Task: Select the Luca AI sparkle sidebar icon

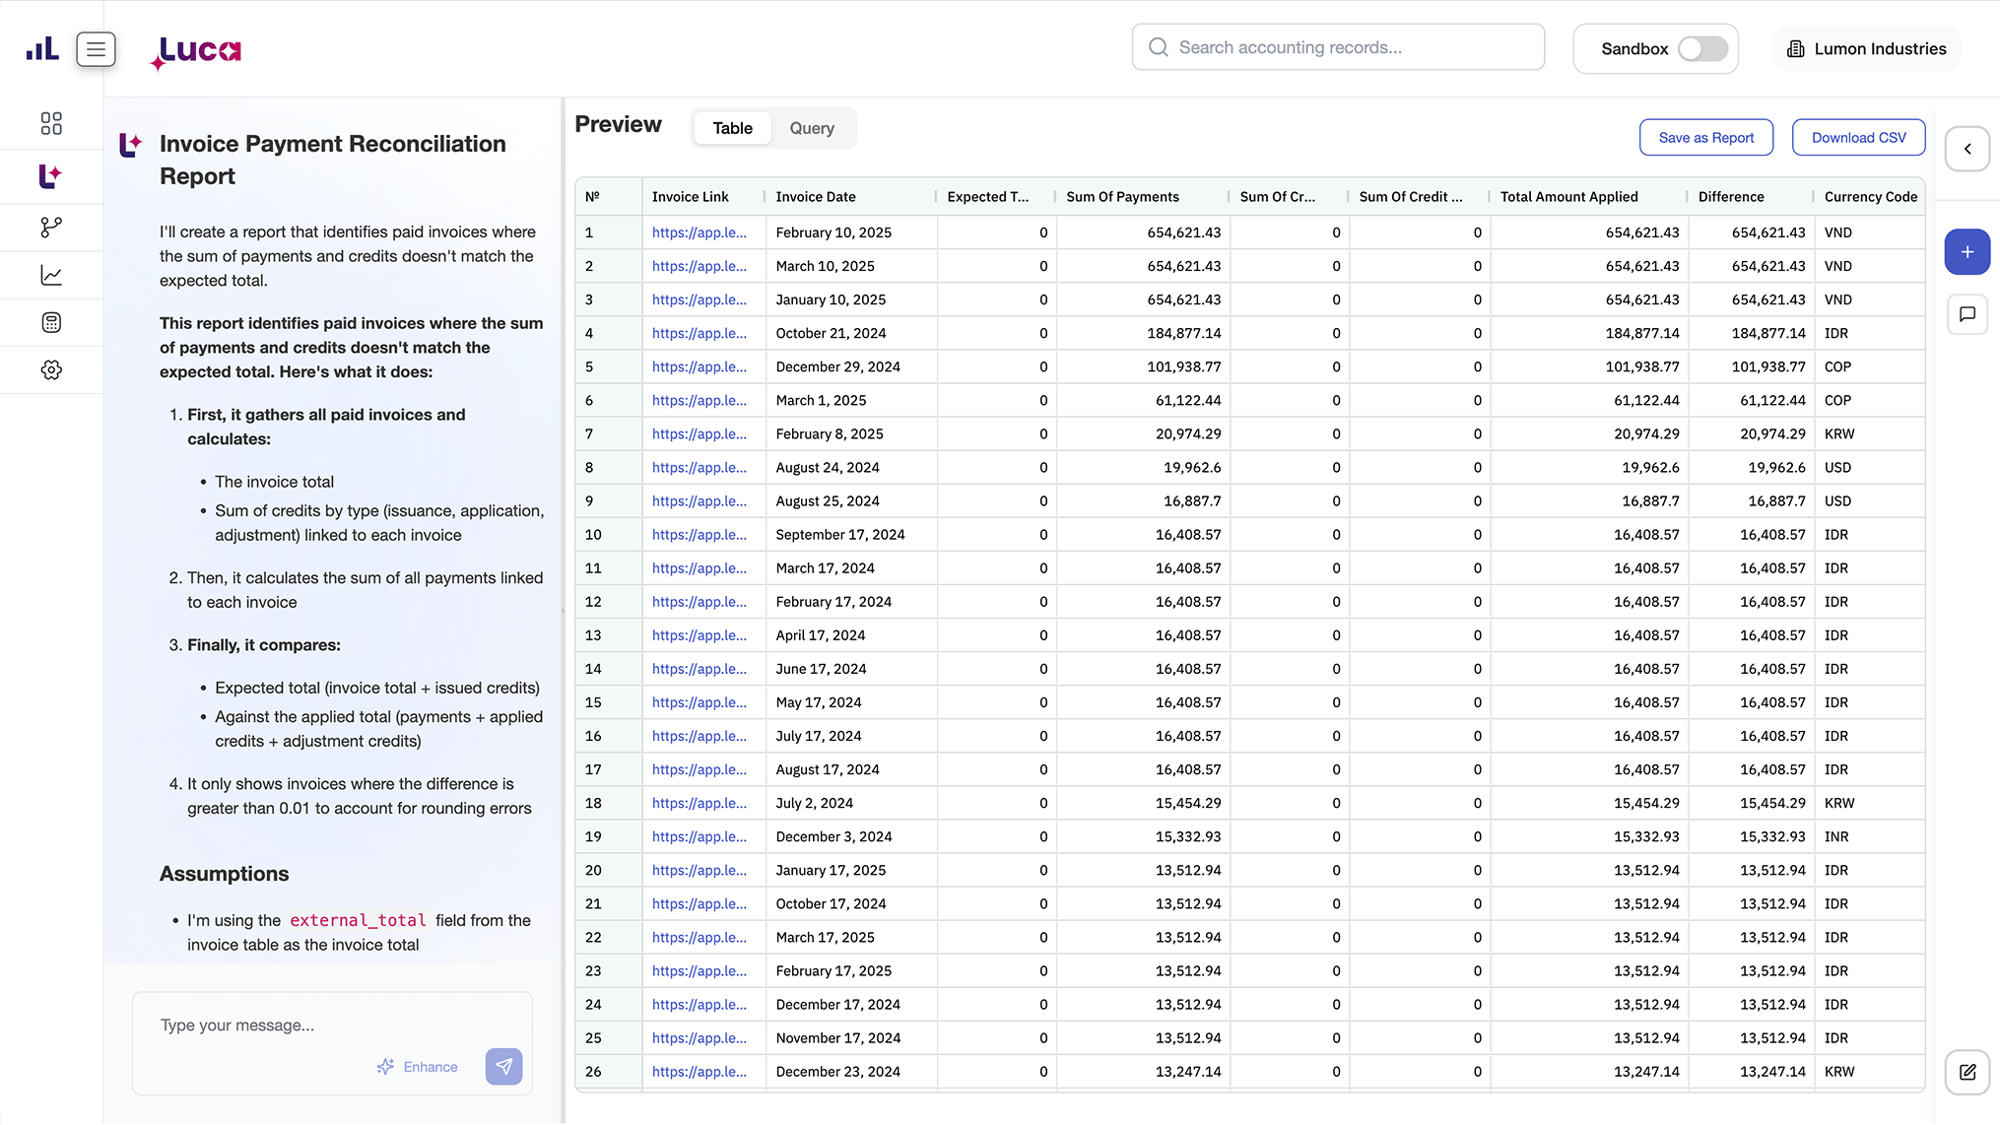Action: 51,176
